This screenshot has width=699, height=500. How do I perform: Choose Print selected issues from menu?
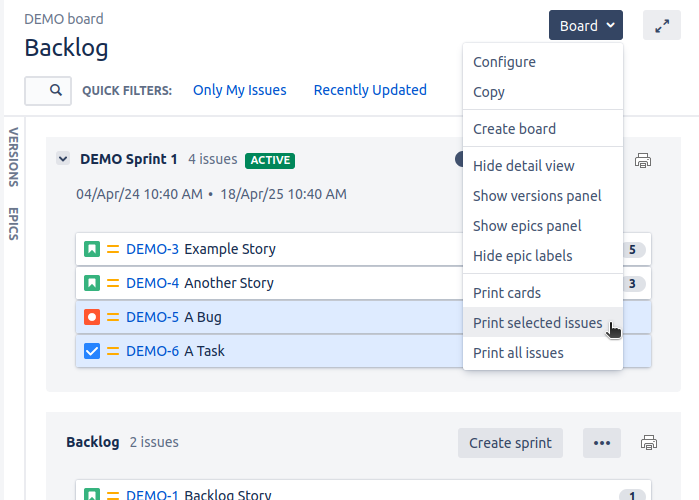pos(537,323)
